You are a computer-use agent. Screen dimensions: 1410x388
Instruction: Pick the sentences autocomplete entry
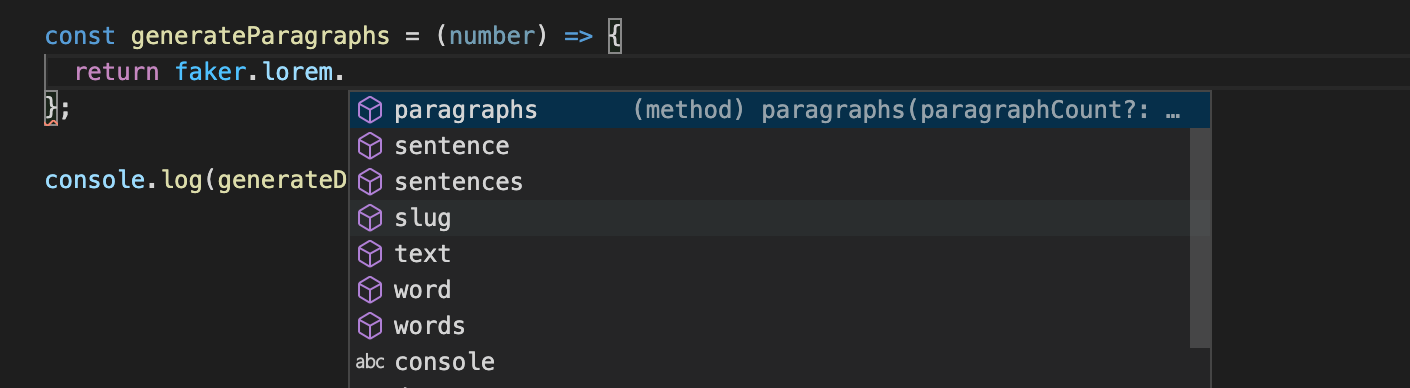point(770,182)
